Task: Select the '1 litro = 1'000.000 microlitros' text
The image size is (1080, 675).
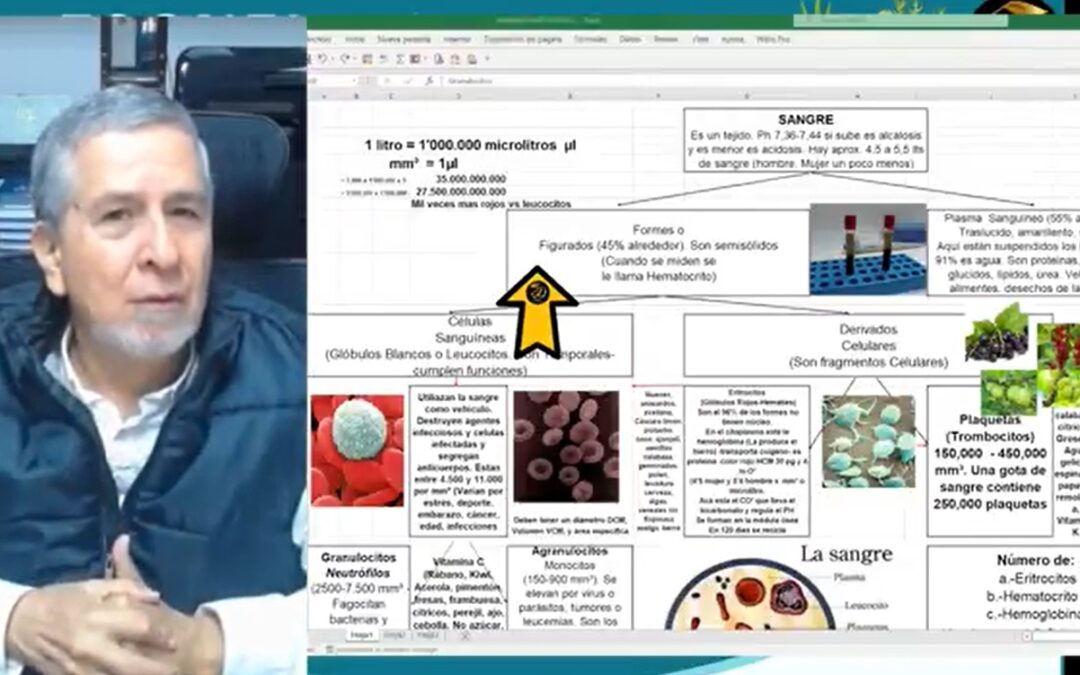Action: click(x=470, y=145)
